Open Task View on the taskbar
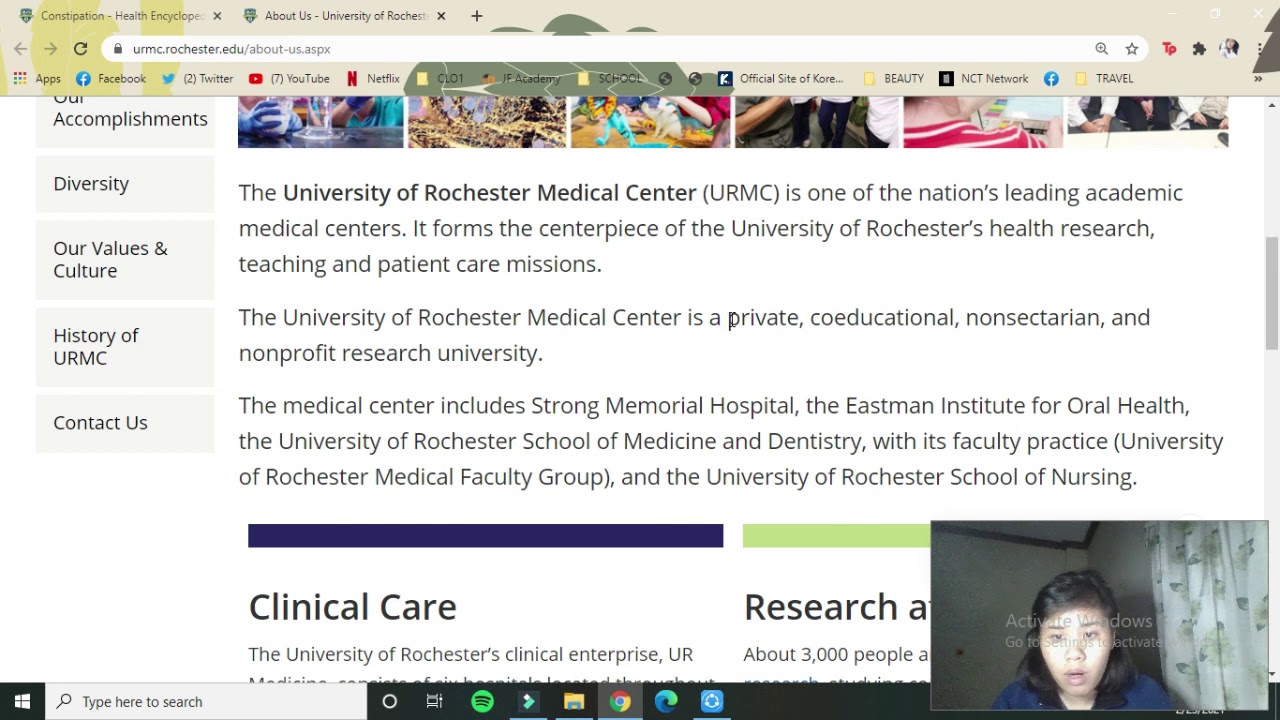 [435, 702]
